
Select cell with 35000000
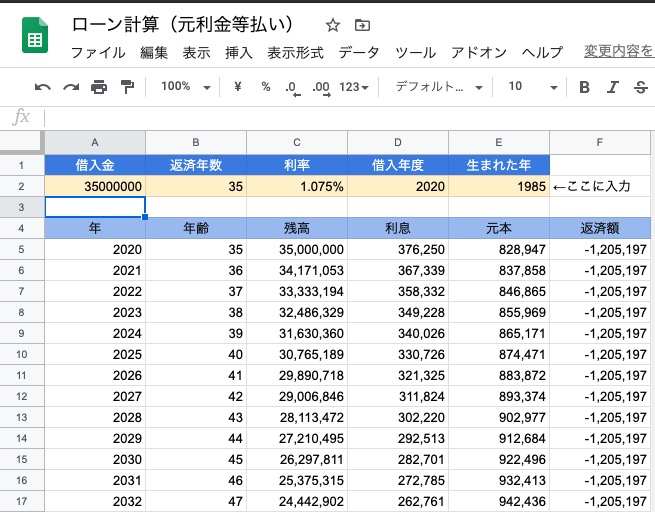pos(95,186)
